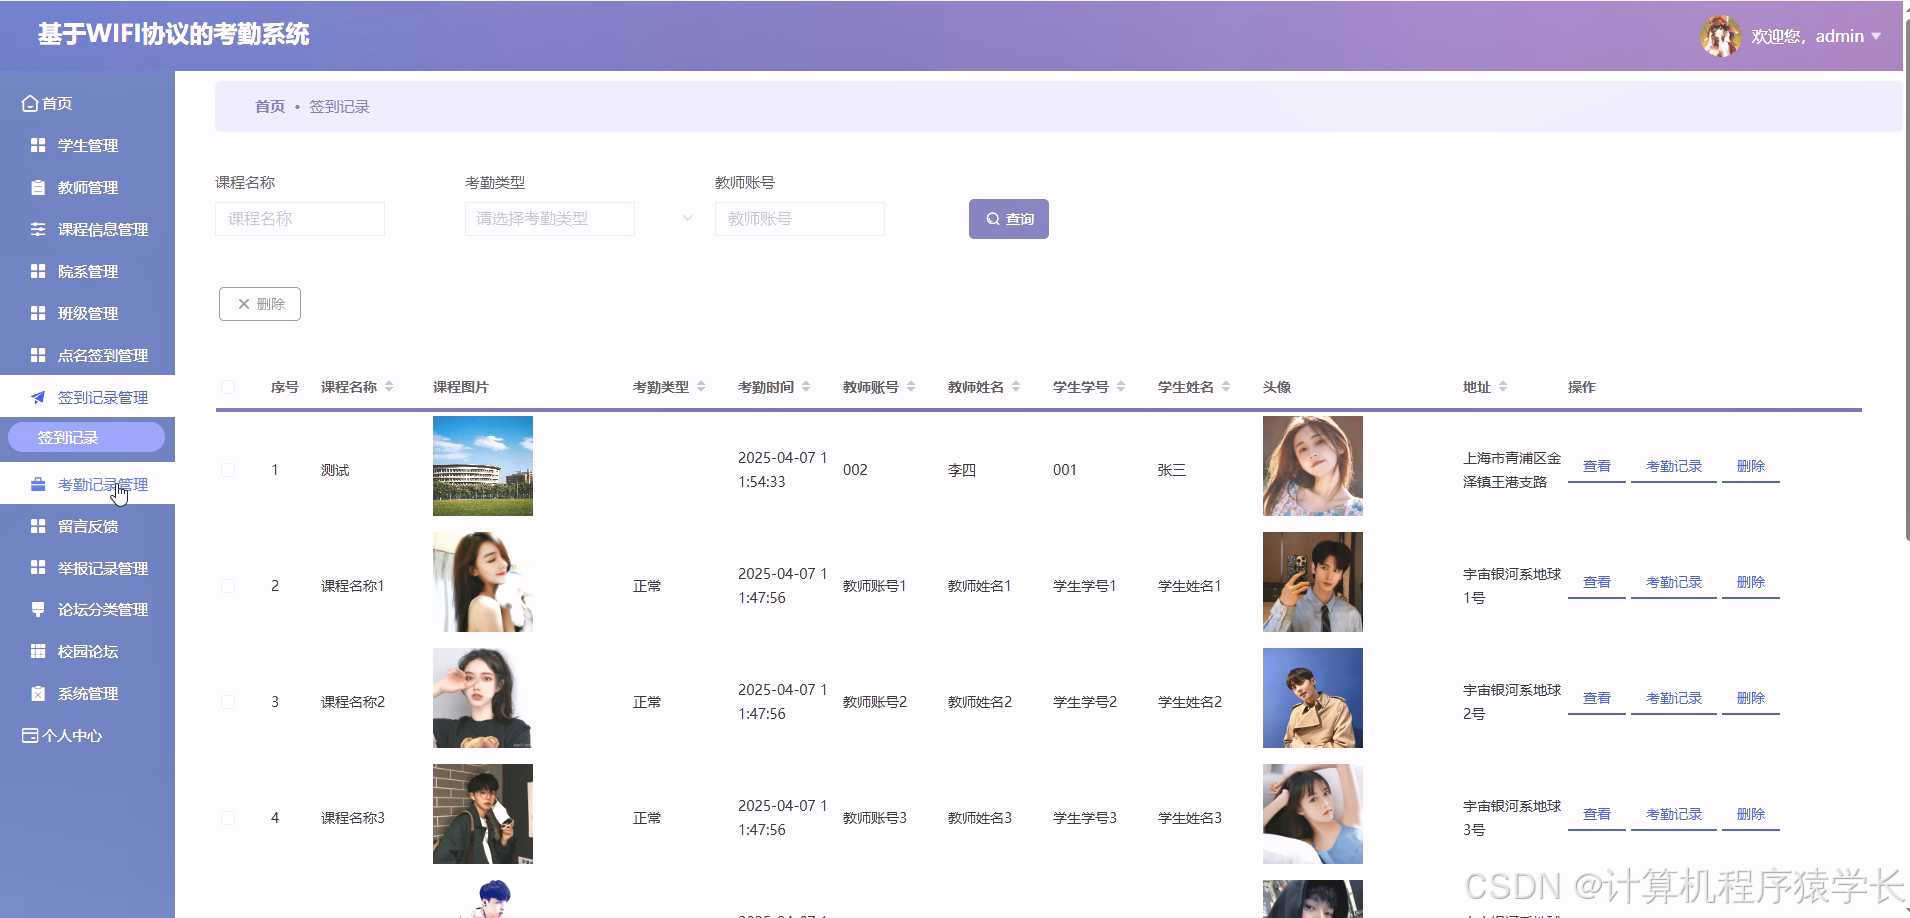
Task: Open 教师管理 via its sidebar icon
Action: pyautogui.click(x=37, y=187)
